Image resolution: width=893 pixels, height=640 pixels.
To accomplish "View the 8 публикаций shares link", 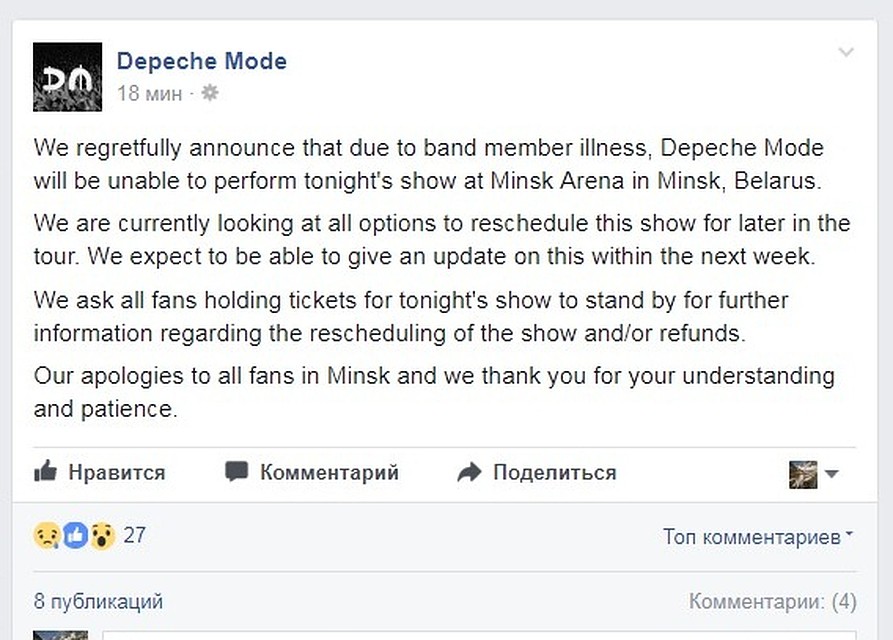I will [x=98, y=601].
